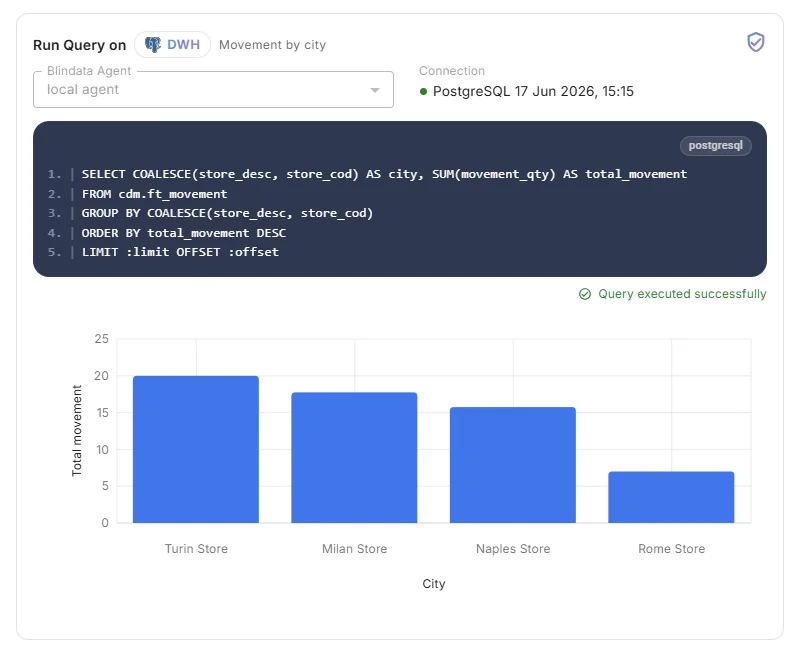Click the GROUP BY COALESCE line
The height and width of the screenshot is (655, 807).
tap(227, 213)
